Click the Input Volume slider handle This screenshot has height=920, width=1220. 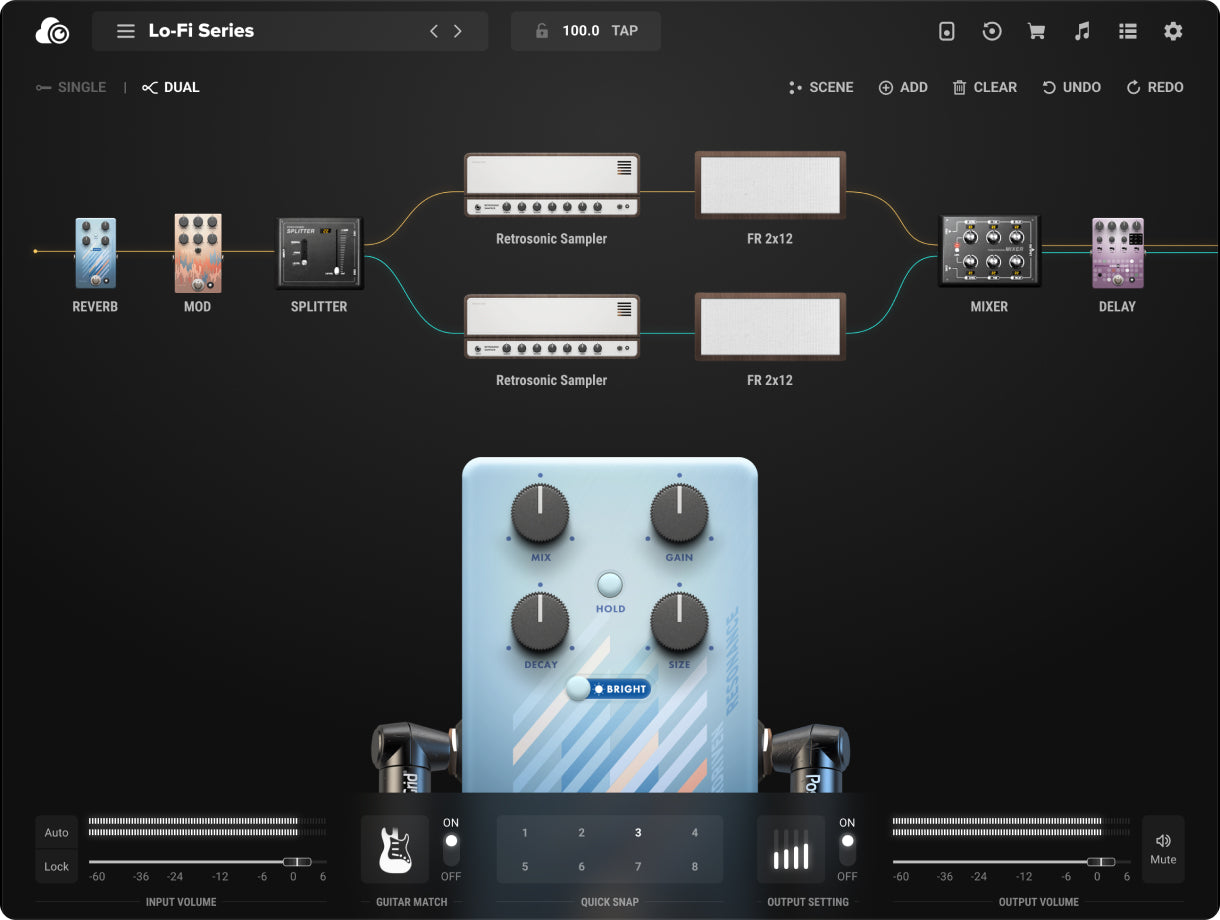(296, 861)
